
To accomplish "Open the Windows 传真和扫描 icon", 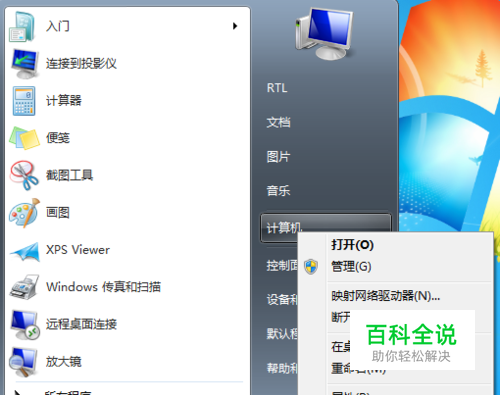I will tap(24, 287).
